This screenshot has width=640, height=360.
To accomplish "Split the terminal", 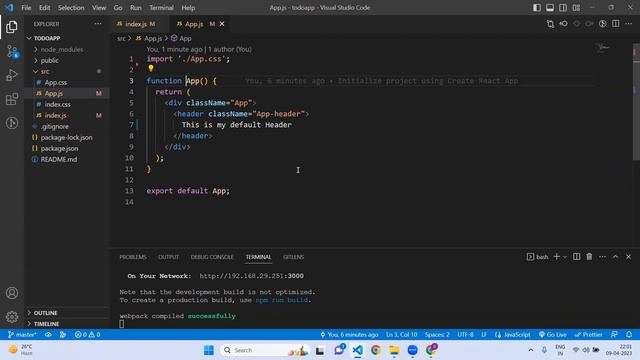I will (576, 257).
